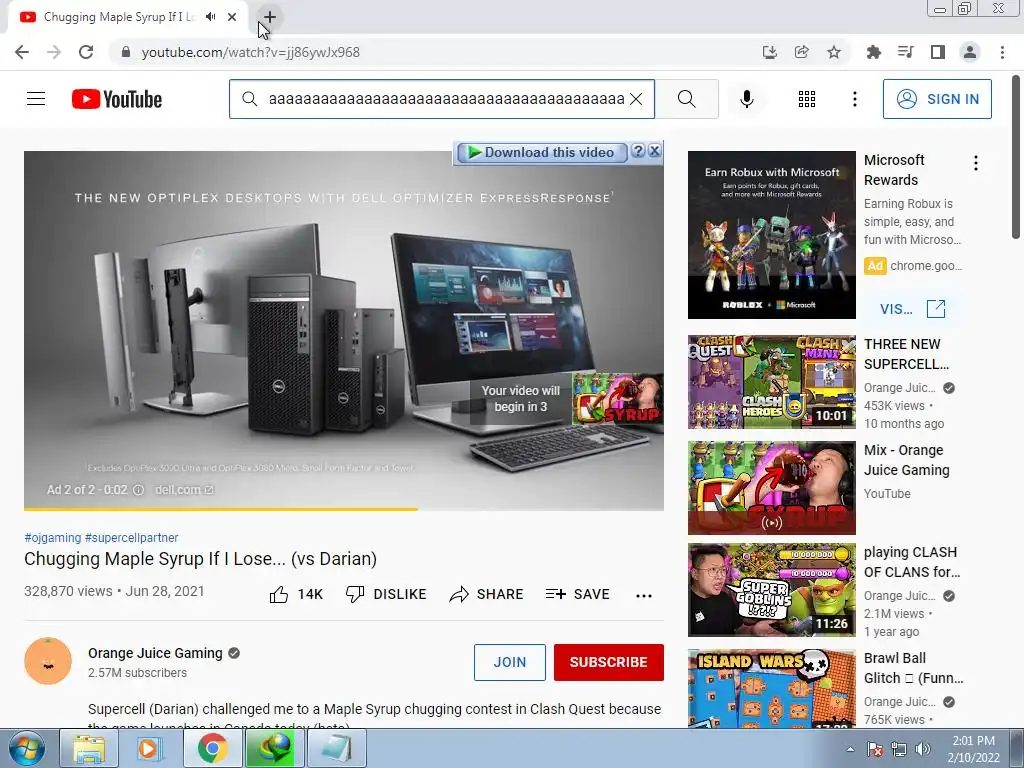1024x768 pixels.
Task: Open help on the download bar
Action: coord(639,151)
